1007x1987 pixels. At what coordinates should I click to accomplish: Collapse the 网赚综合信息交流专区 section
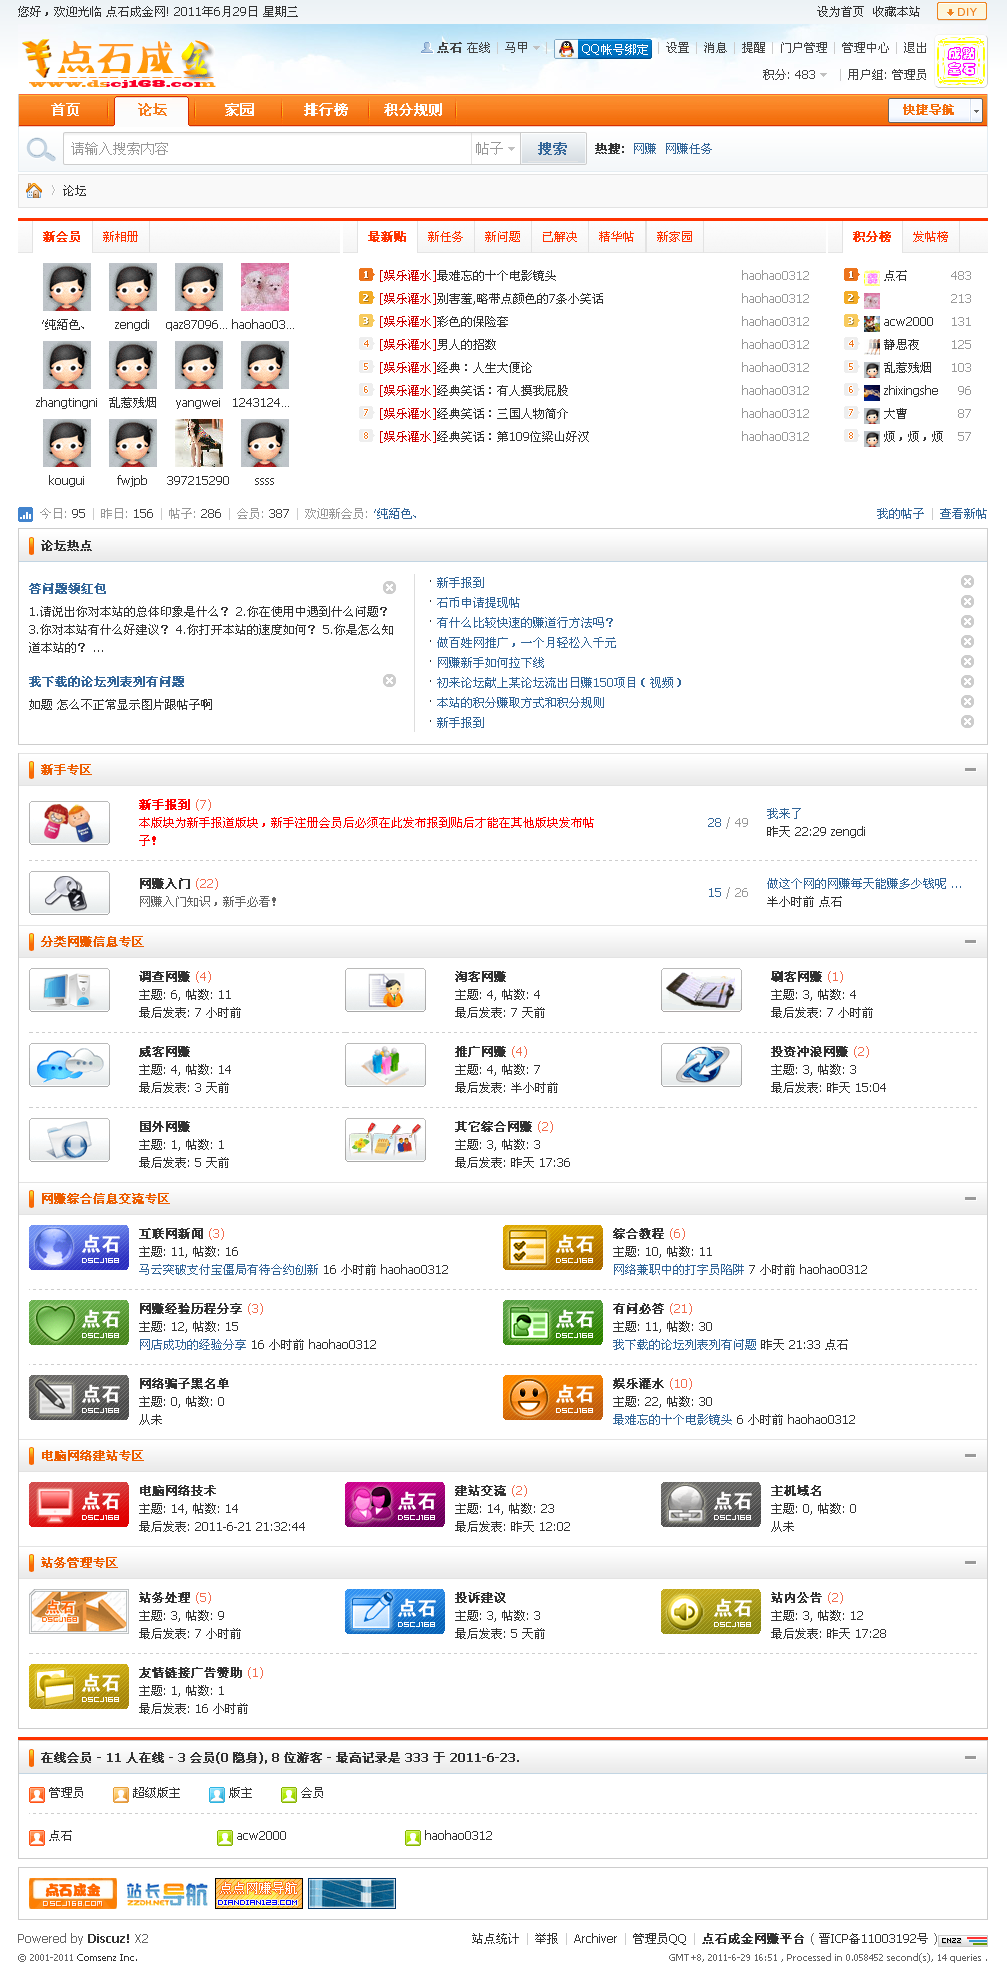point(970,1199)
